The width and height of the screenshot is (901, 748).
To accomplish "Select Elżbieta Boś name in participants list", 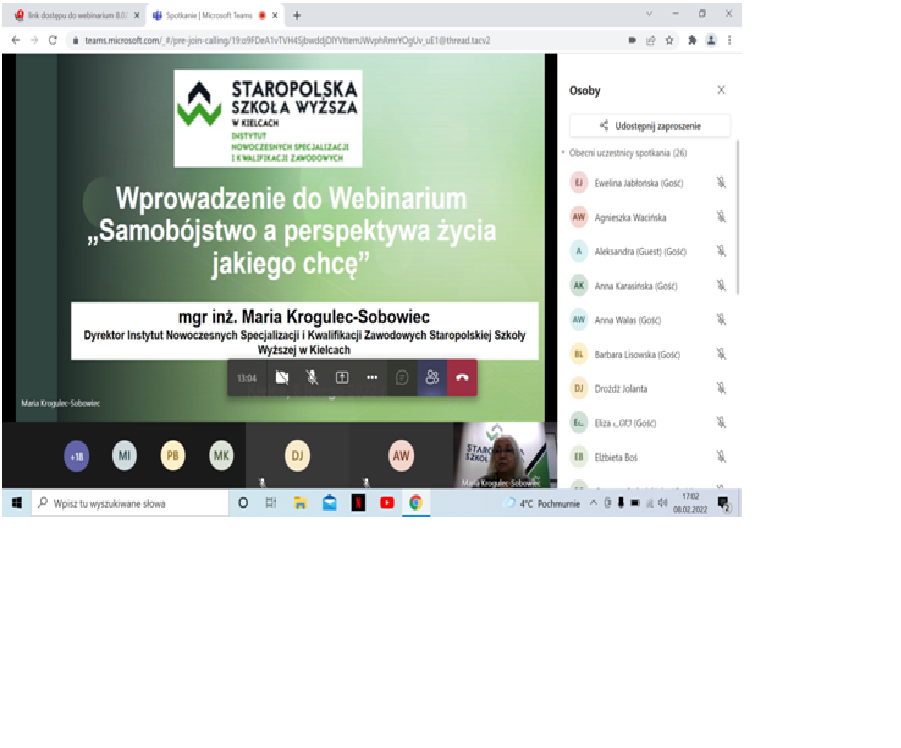I will click(x=616, y=457).
